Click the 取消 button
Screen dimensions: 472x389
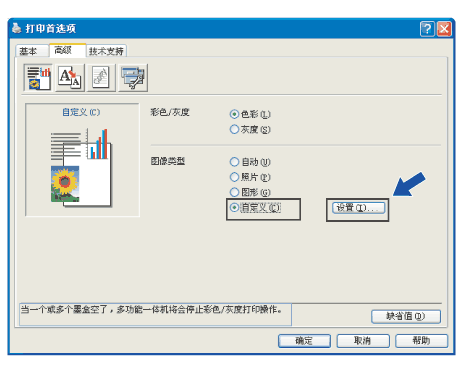(363, 341)
